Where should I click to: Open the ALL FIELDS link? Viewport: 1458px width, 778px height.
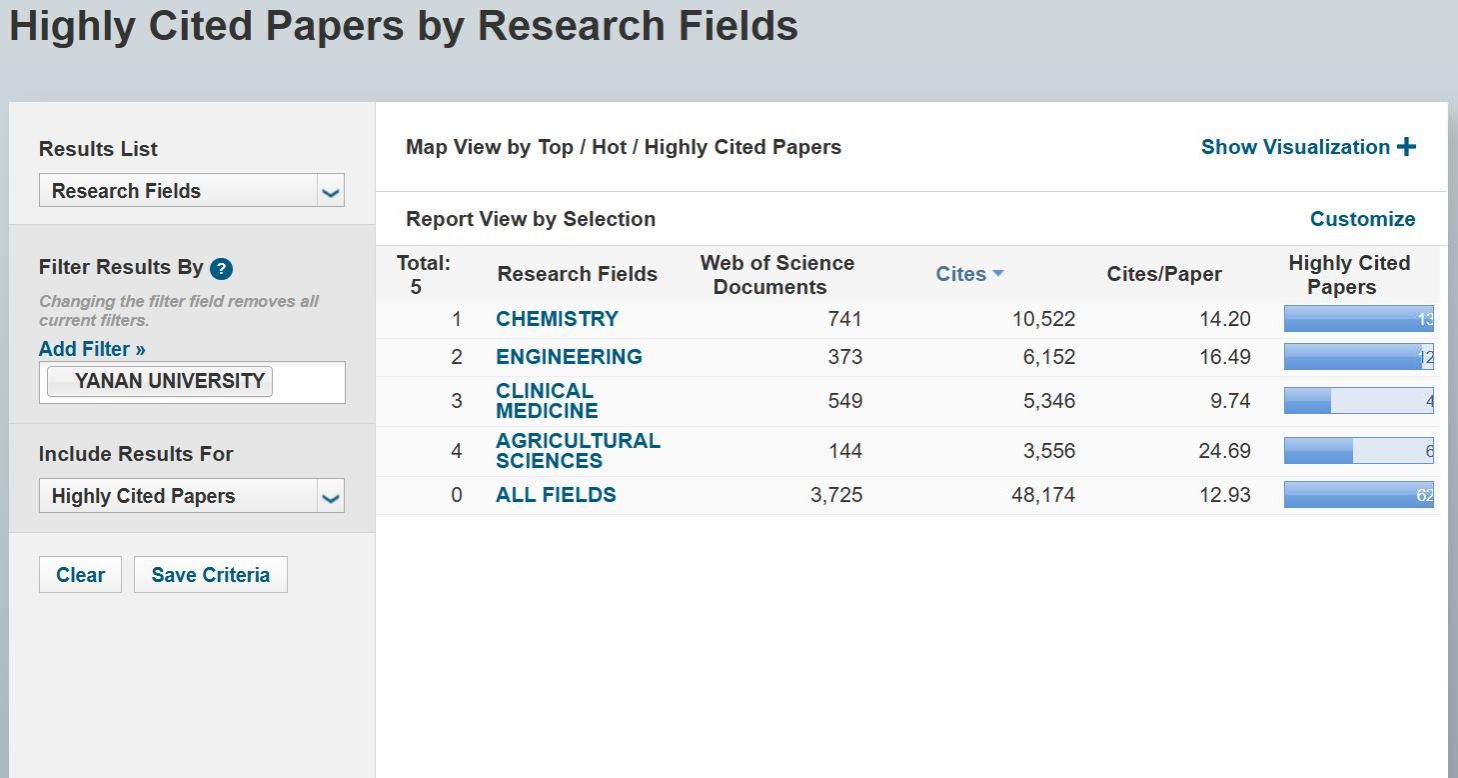(x=556, y=495)
